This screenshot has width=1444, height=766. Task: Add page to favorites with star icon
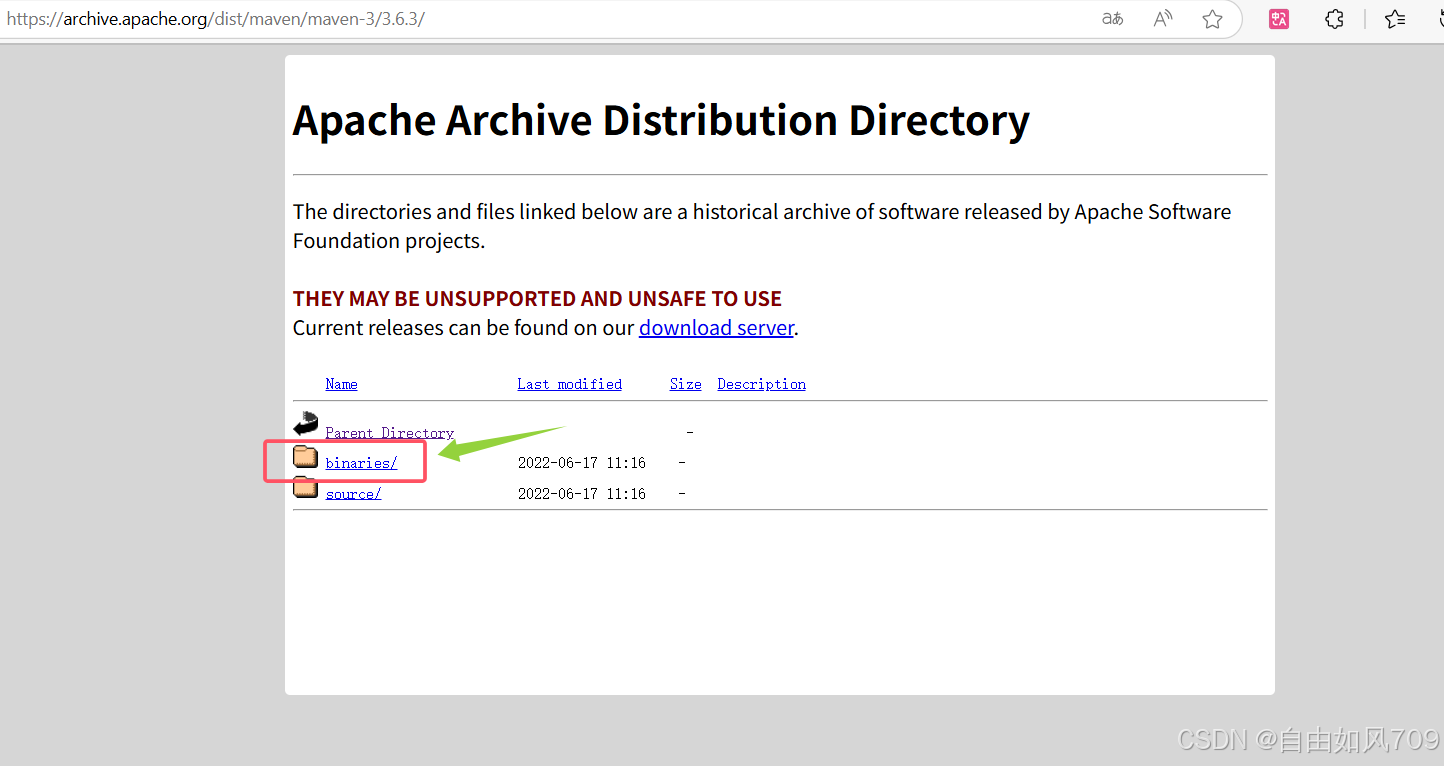1212,19
